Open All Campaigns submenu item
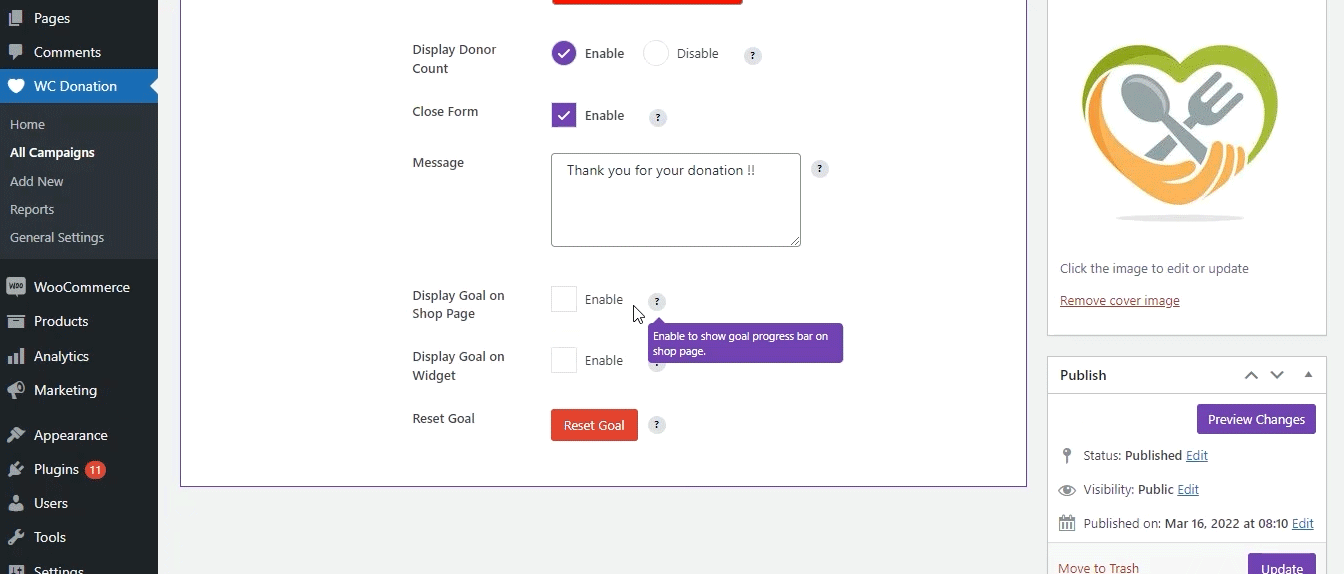Image resolution: width=1344 pixels, height=574 pixels. point(52,152)
